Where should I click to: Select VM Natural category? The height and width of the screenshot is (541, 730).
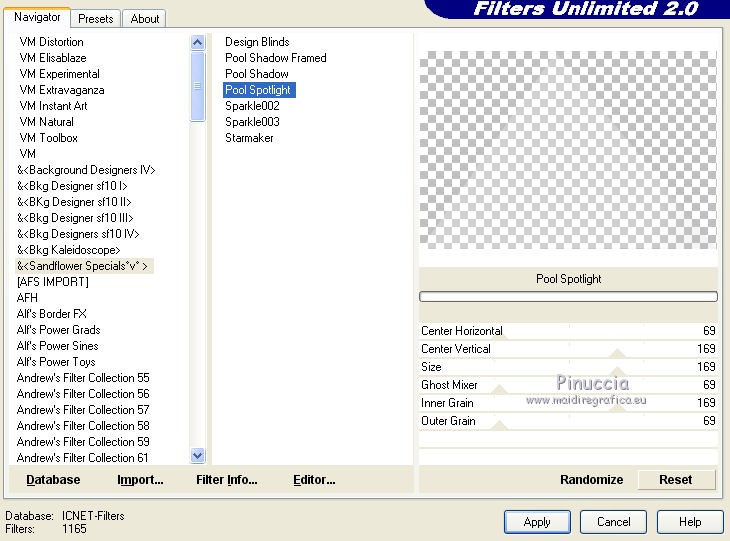click(x=46, y=122)
